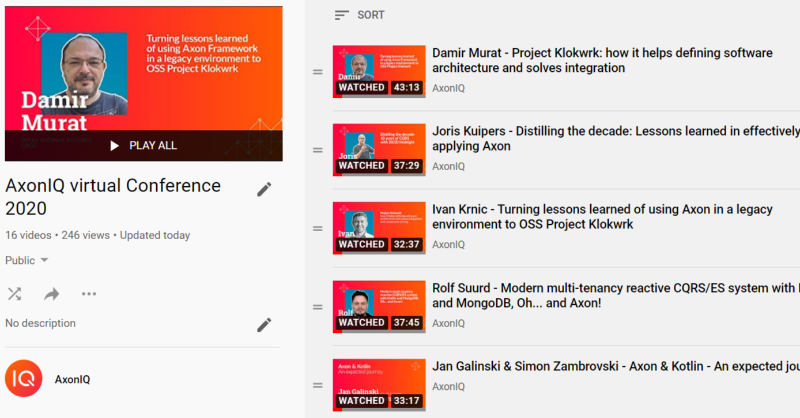Open the 'Rolf Suurd - Modern multi-tenancy' title

(x=616, y=295)
